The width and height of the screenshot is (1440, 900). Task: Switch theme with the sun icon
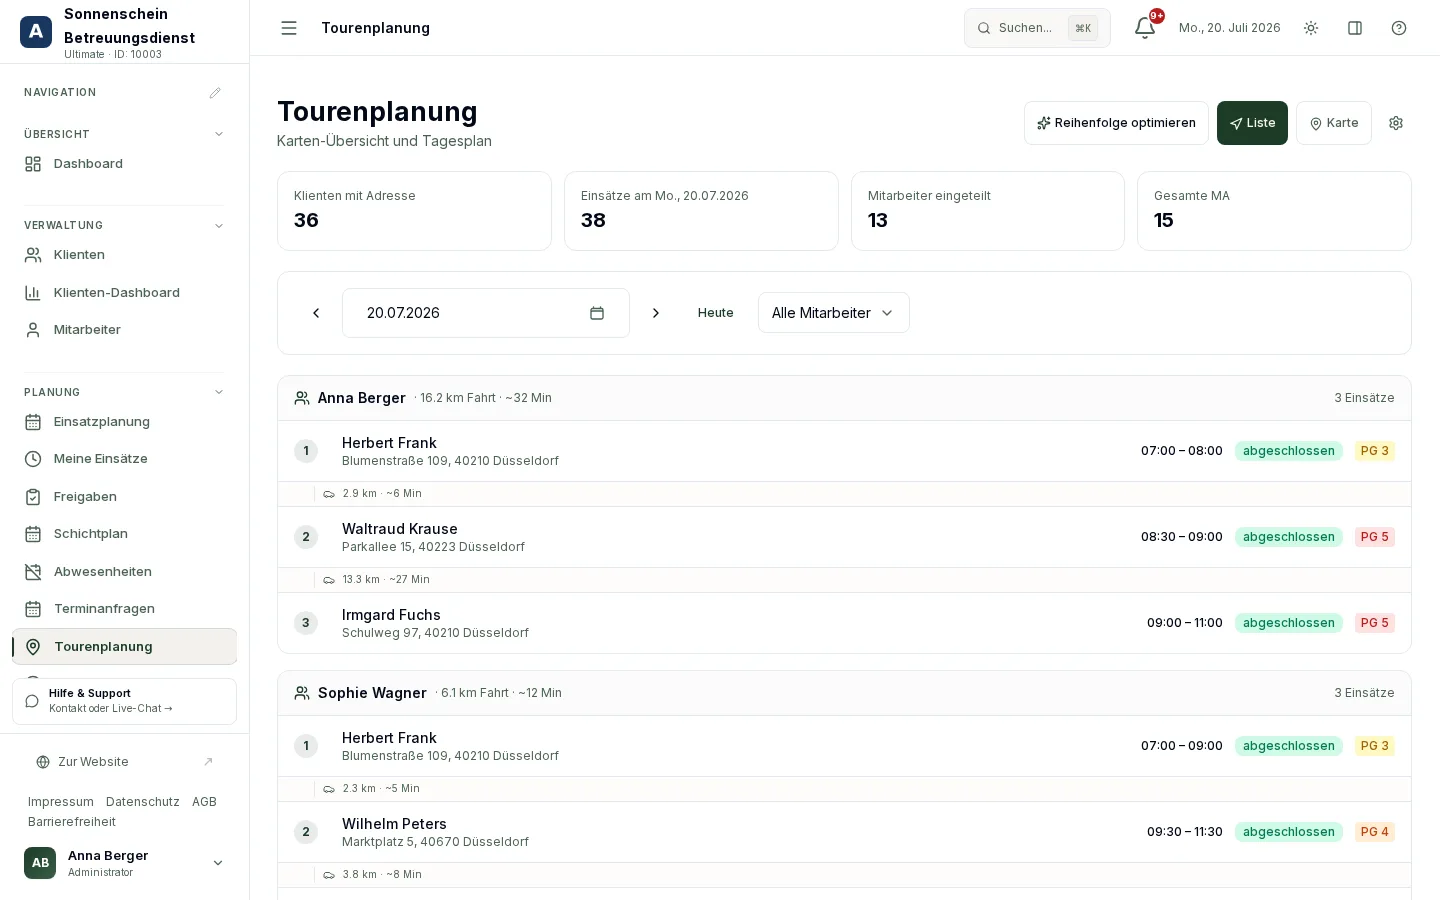(1311, 28)
